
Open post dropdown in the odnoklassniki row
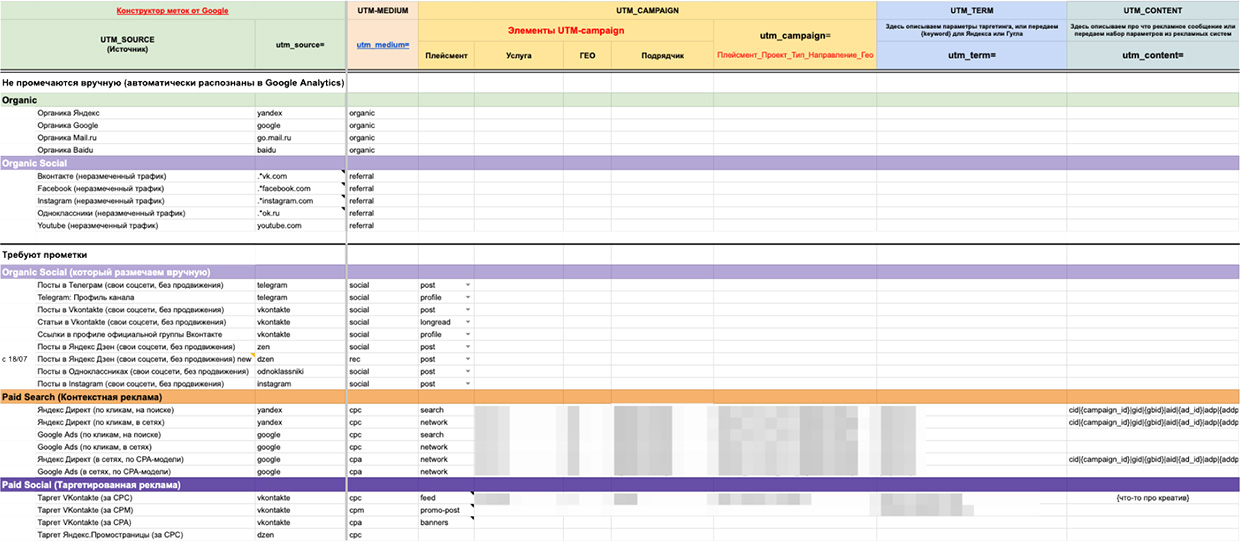[467, 371]
